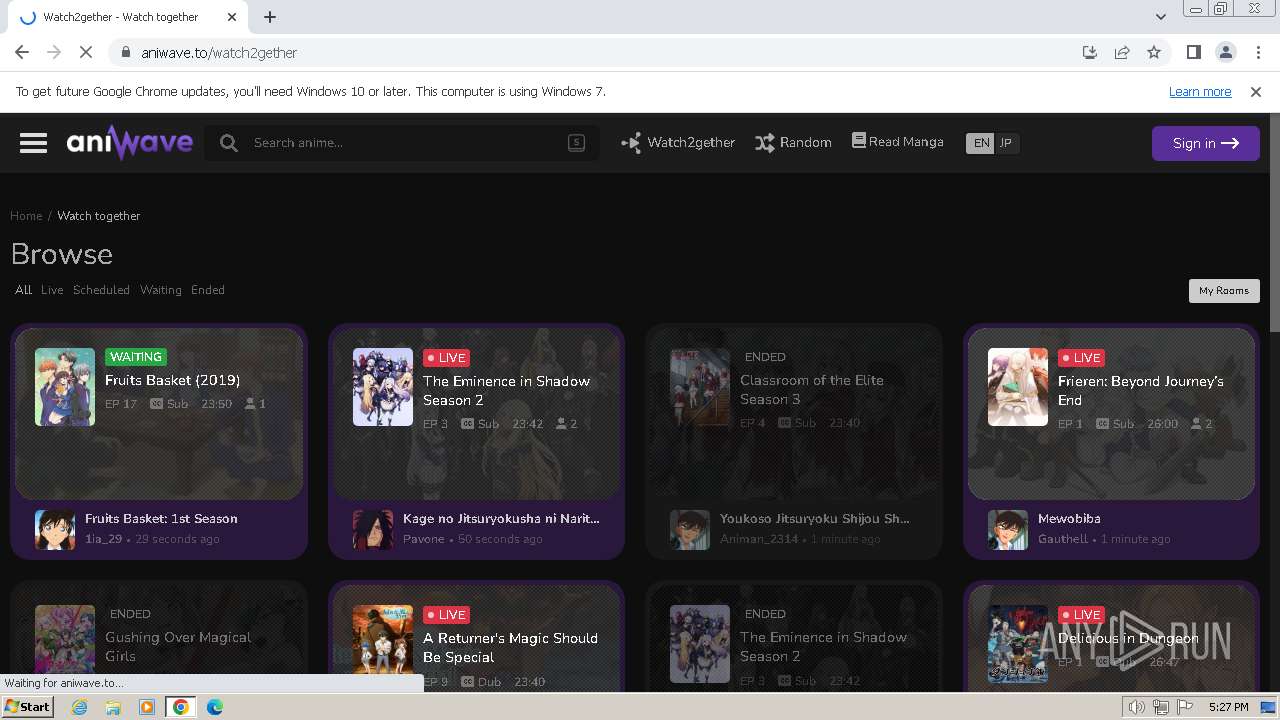Open A Returner's Magic Should Be Special title
This screenshot has width=1280, height=720.
pos(510,647)
